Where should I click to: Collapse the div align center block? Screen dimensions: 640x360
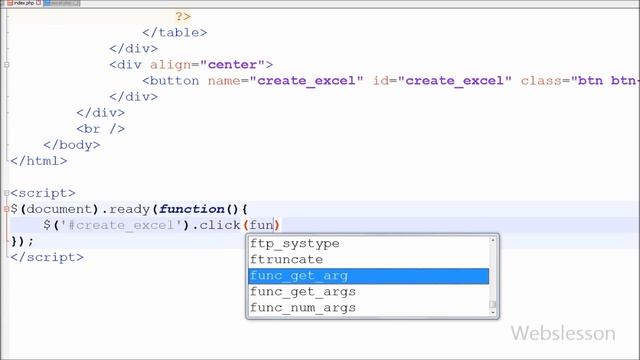(6, 64)
